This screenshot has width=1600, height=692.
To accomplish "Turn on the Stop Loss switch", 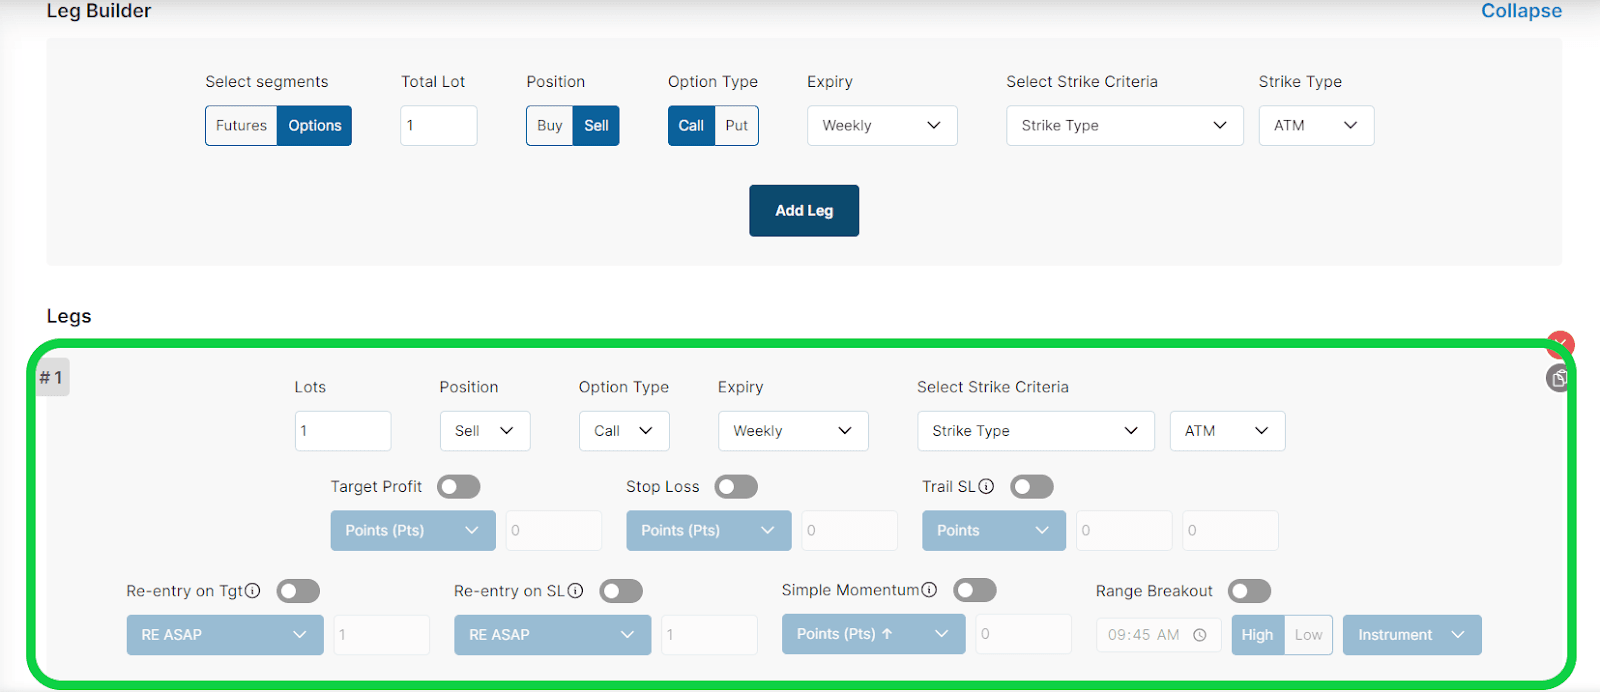I will point(736,487).
